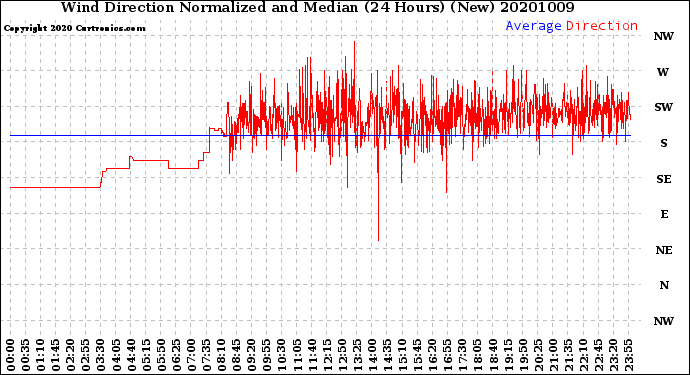Click the 'E' axis label
The image size is (690, 375).
coord(664,214)
